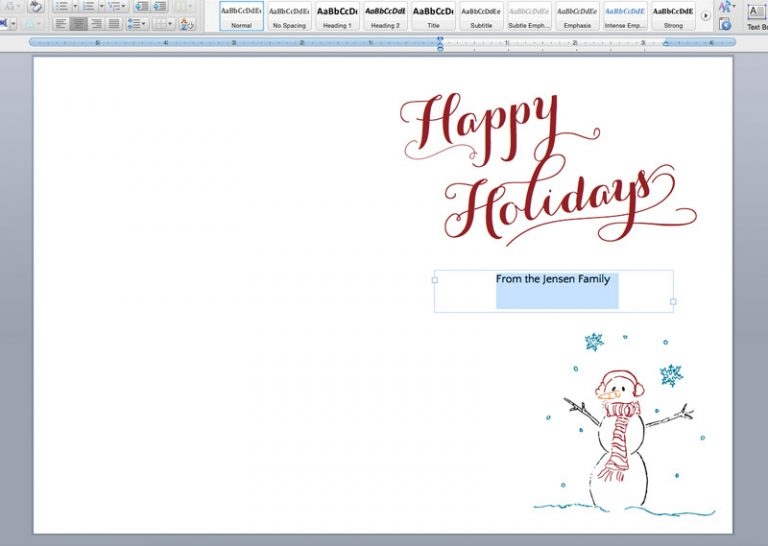Toggle align text left
Image resolution: width=768 pixels, height=546 pixels.
(61, 24)
